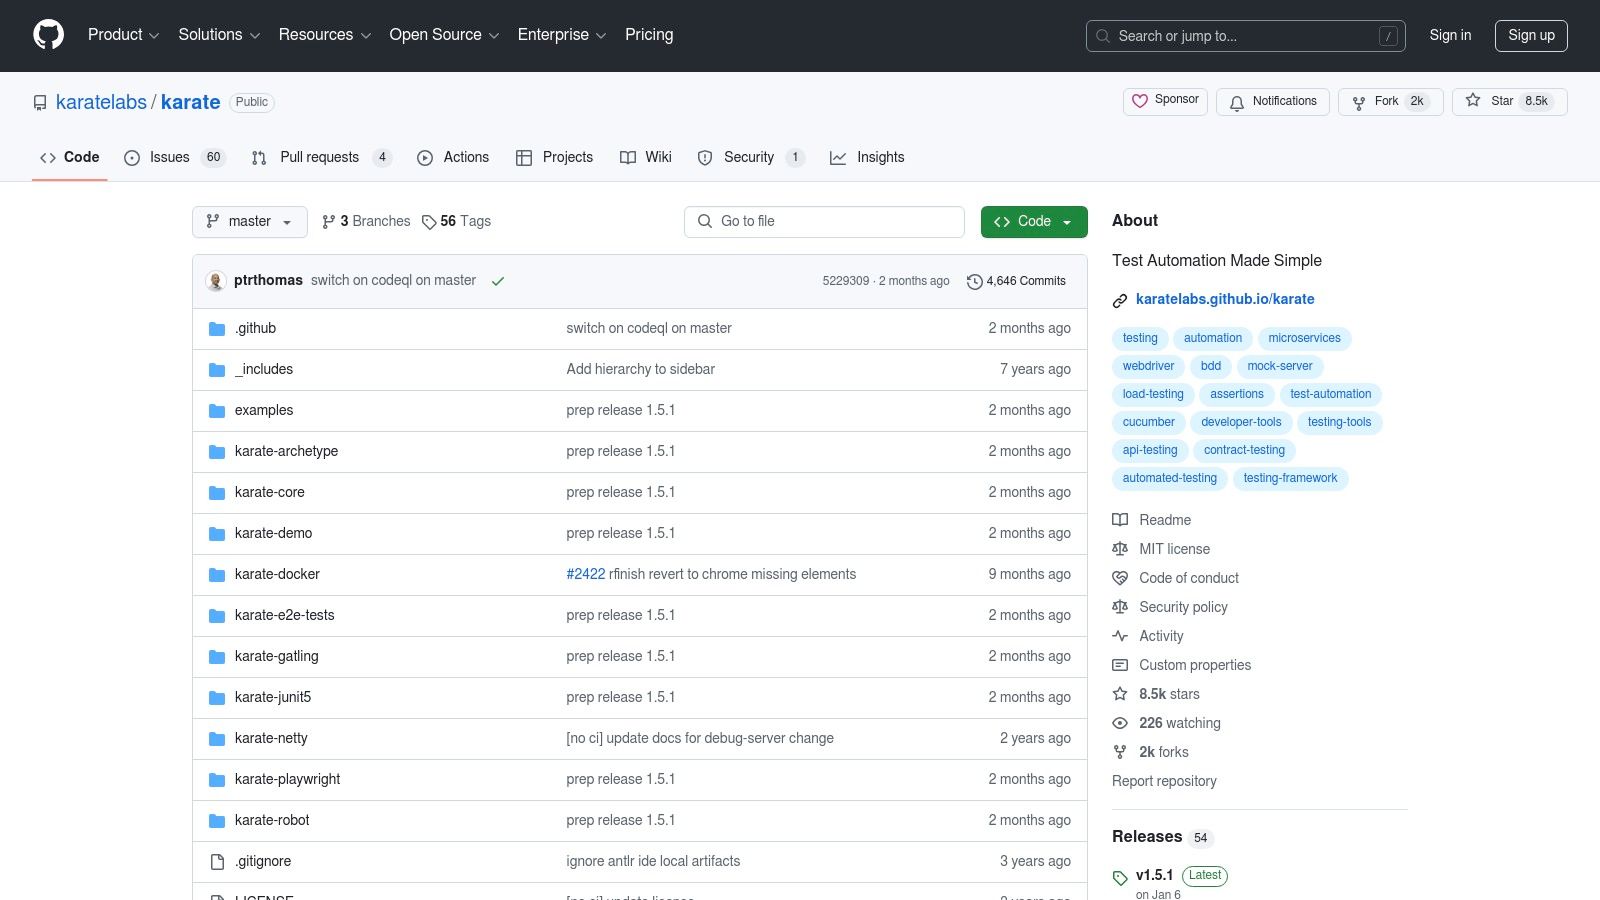Expand the Resources menu
Image resolution: width=1600 pixels, height=900 pixels.
click(325, 35)
